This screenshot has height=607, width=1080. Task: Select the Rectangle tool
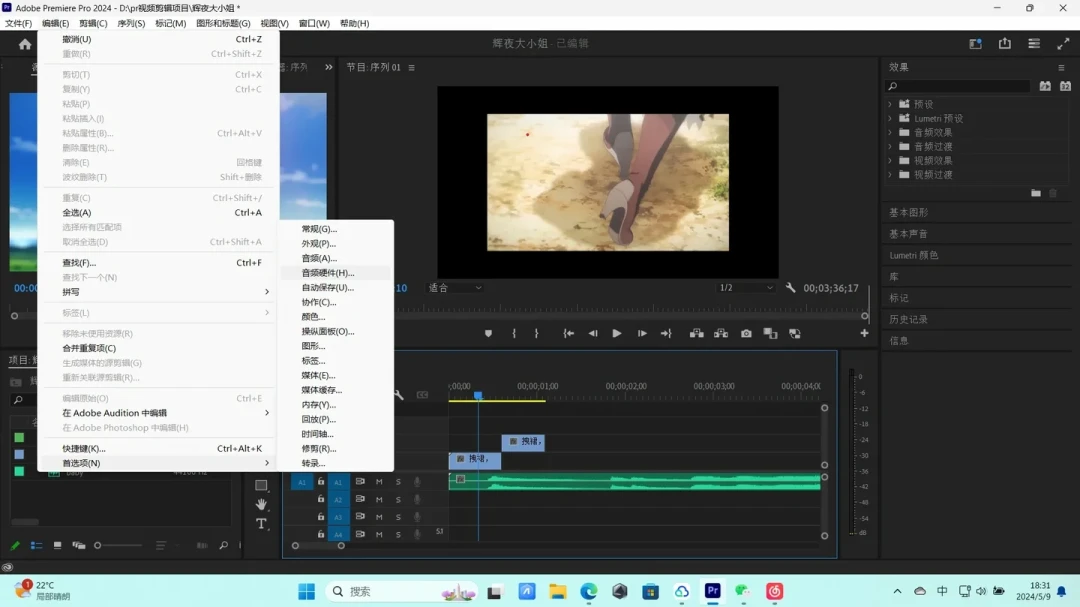coord(261,485)
